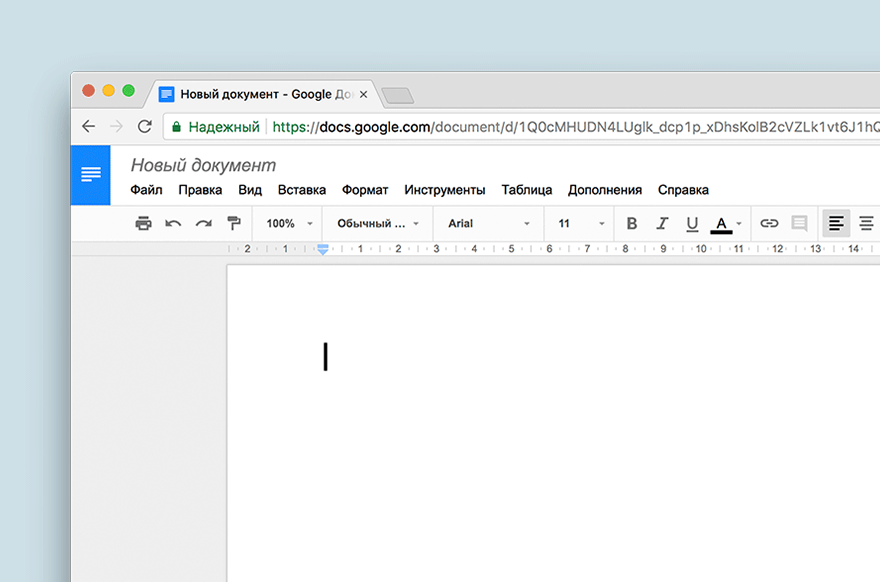Toggle Italic formatting

662,223
